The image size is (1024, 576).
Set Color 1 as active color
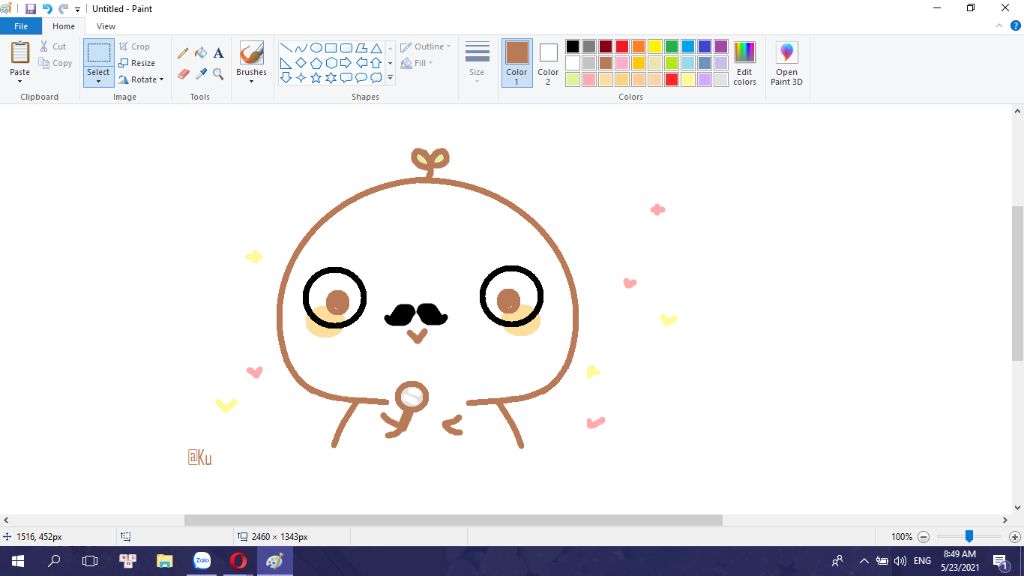pyautogui.click(x=517, y=63)
